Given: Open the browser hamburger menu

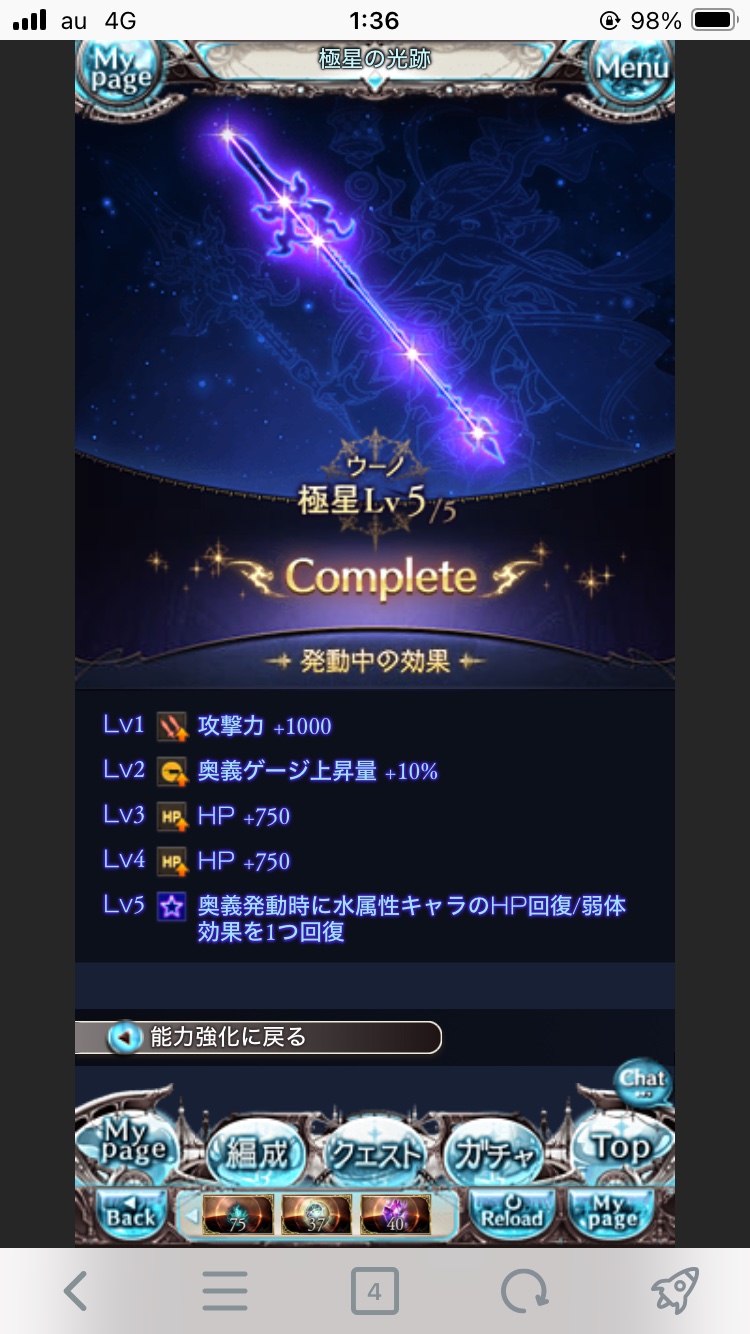Looking at the screenshot, I should click(225, 1291).
